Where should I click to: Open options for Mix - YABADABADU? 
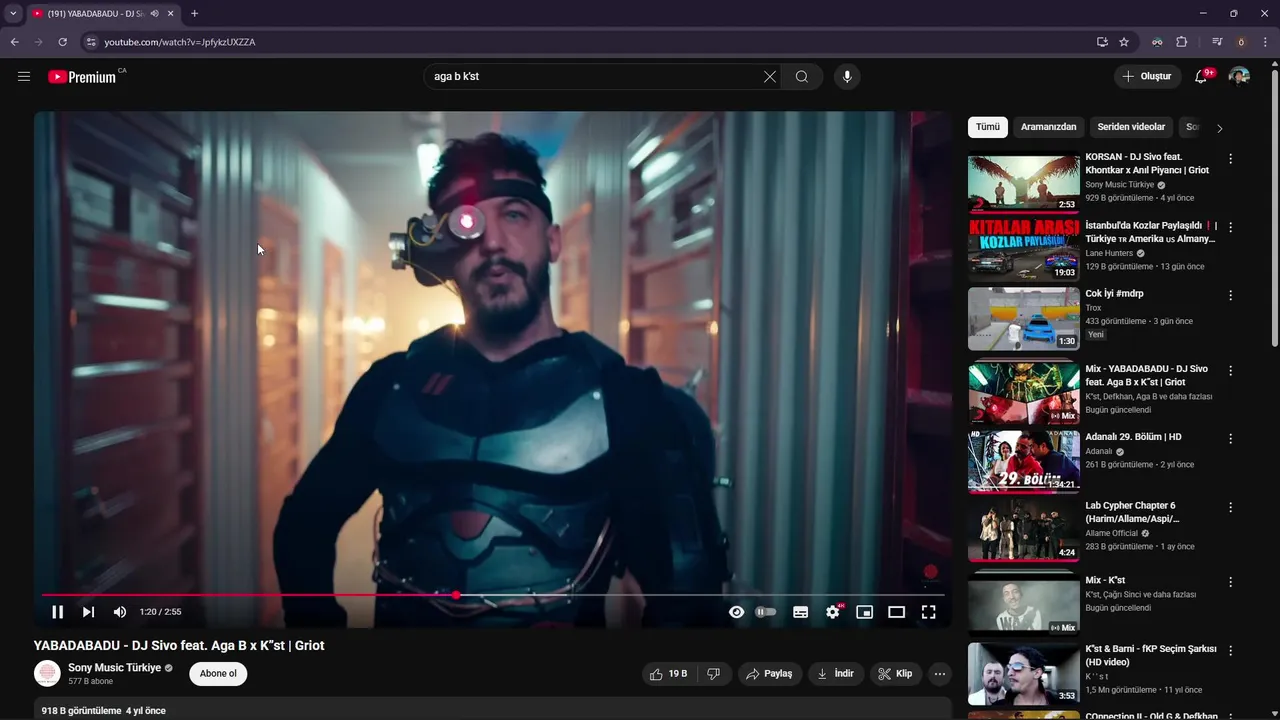pyautogui.click(x=1231, y=371)
